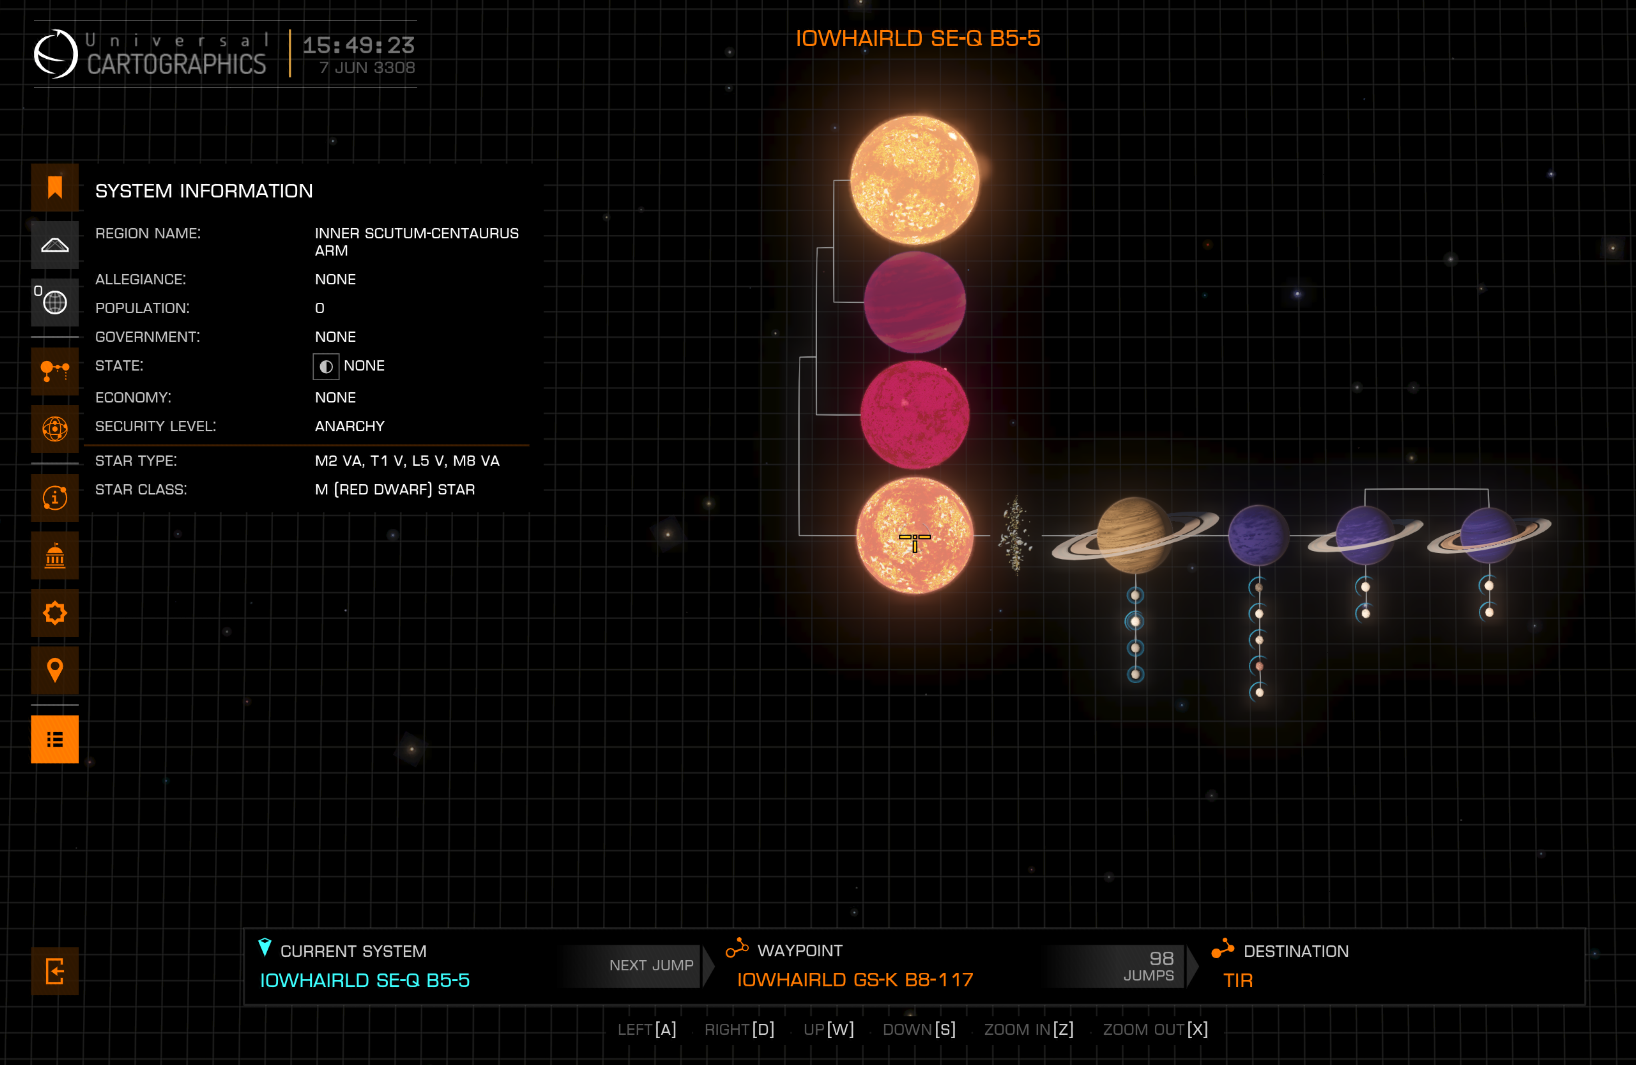Click the ZOOM IN [Z] control
This screenshot has height=1065, width=1636.
(1029, 1029)
